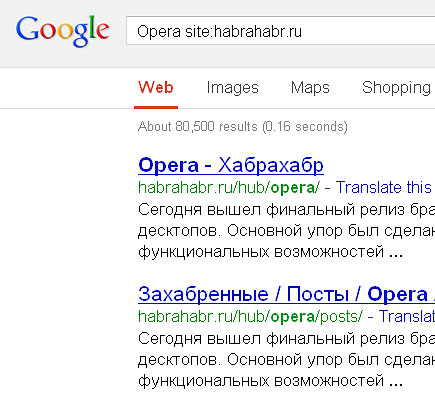Open the 'Захабренные / Посты / Opera' result
The width and height of the screenshot is (435, 401).
pyautogui.click(x=286, y=294)
